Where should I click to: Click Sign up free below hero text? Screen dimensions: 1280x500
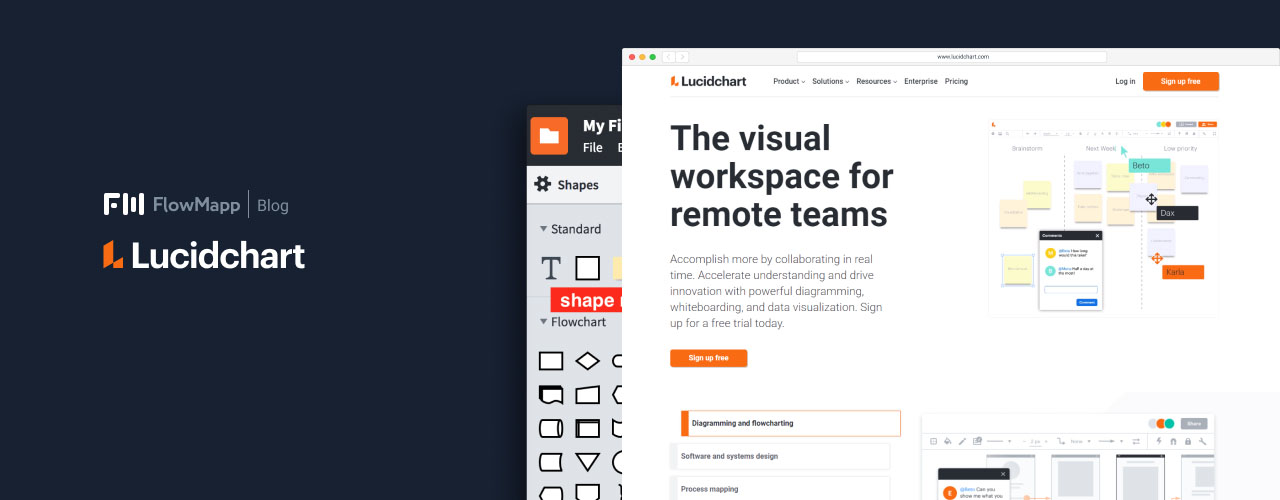(x=708, y=358)
